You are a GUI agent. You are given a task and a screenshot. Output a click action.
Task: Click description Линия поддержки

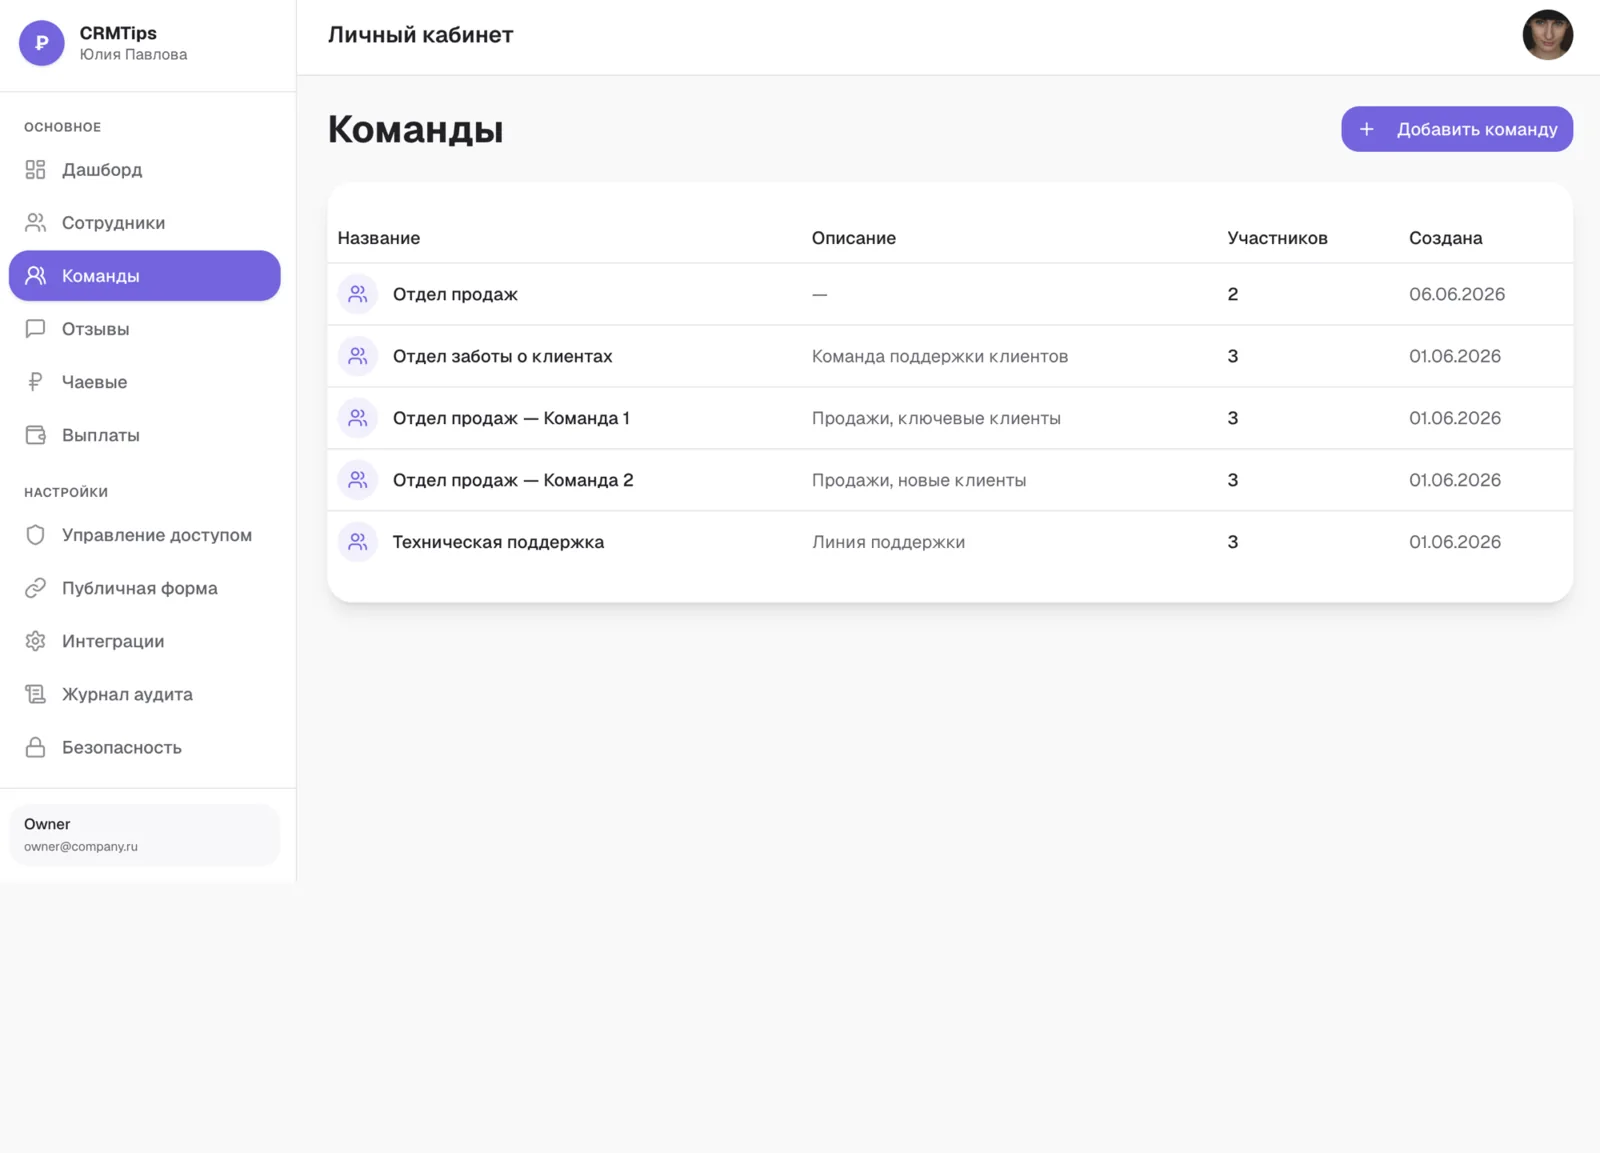tap(888, 542)
